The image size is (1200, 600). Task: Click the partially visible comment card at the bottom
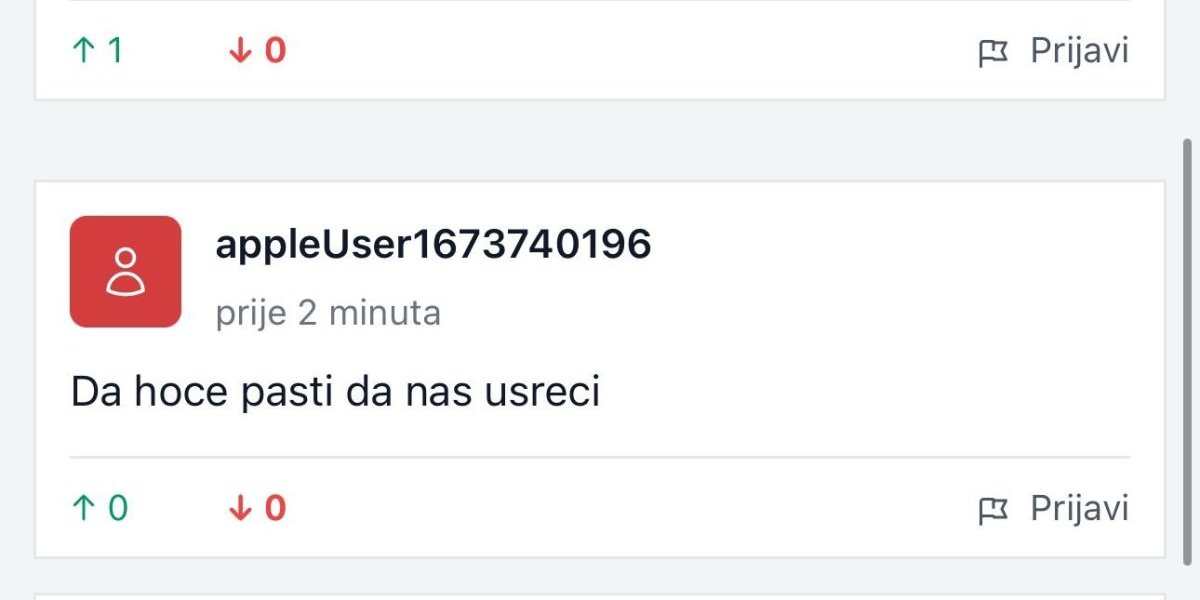(x=600, y=596)
